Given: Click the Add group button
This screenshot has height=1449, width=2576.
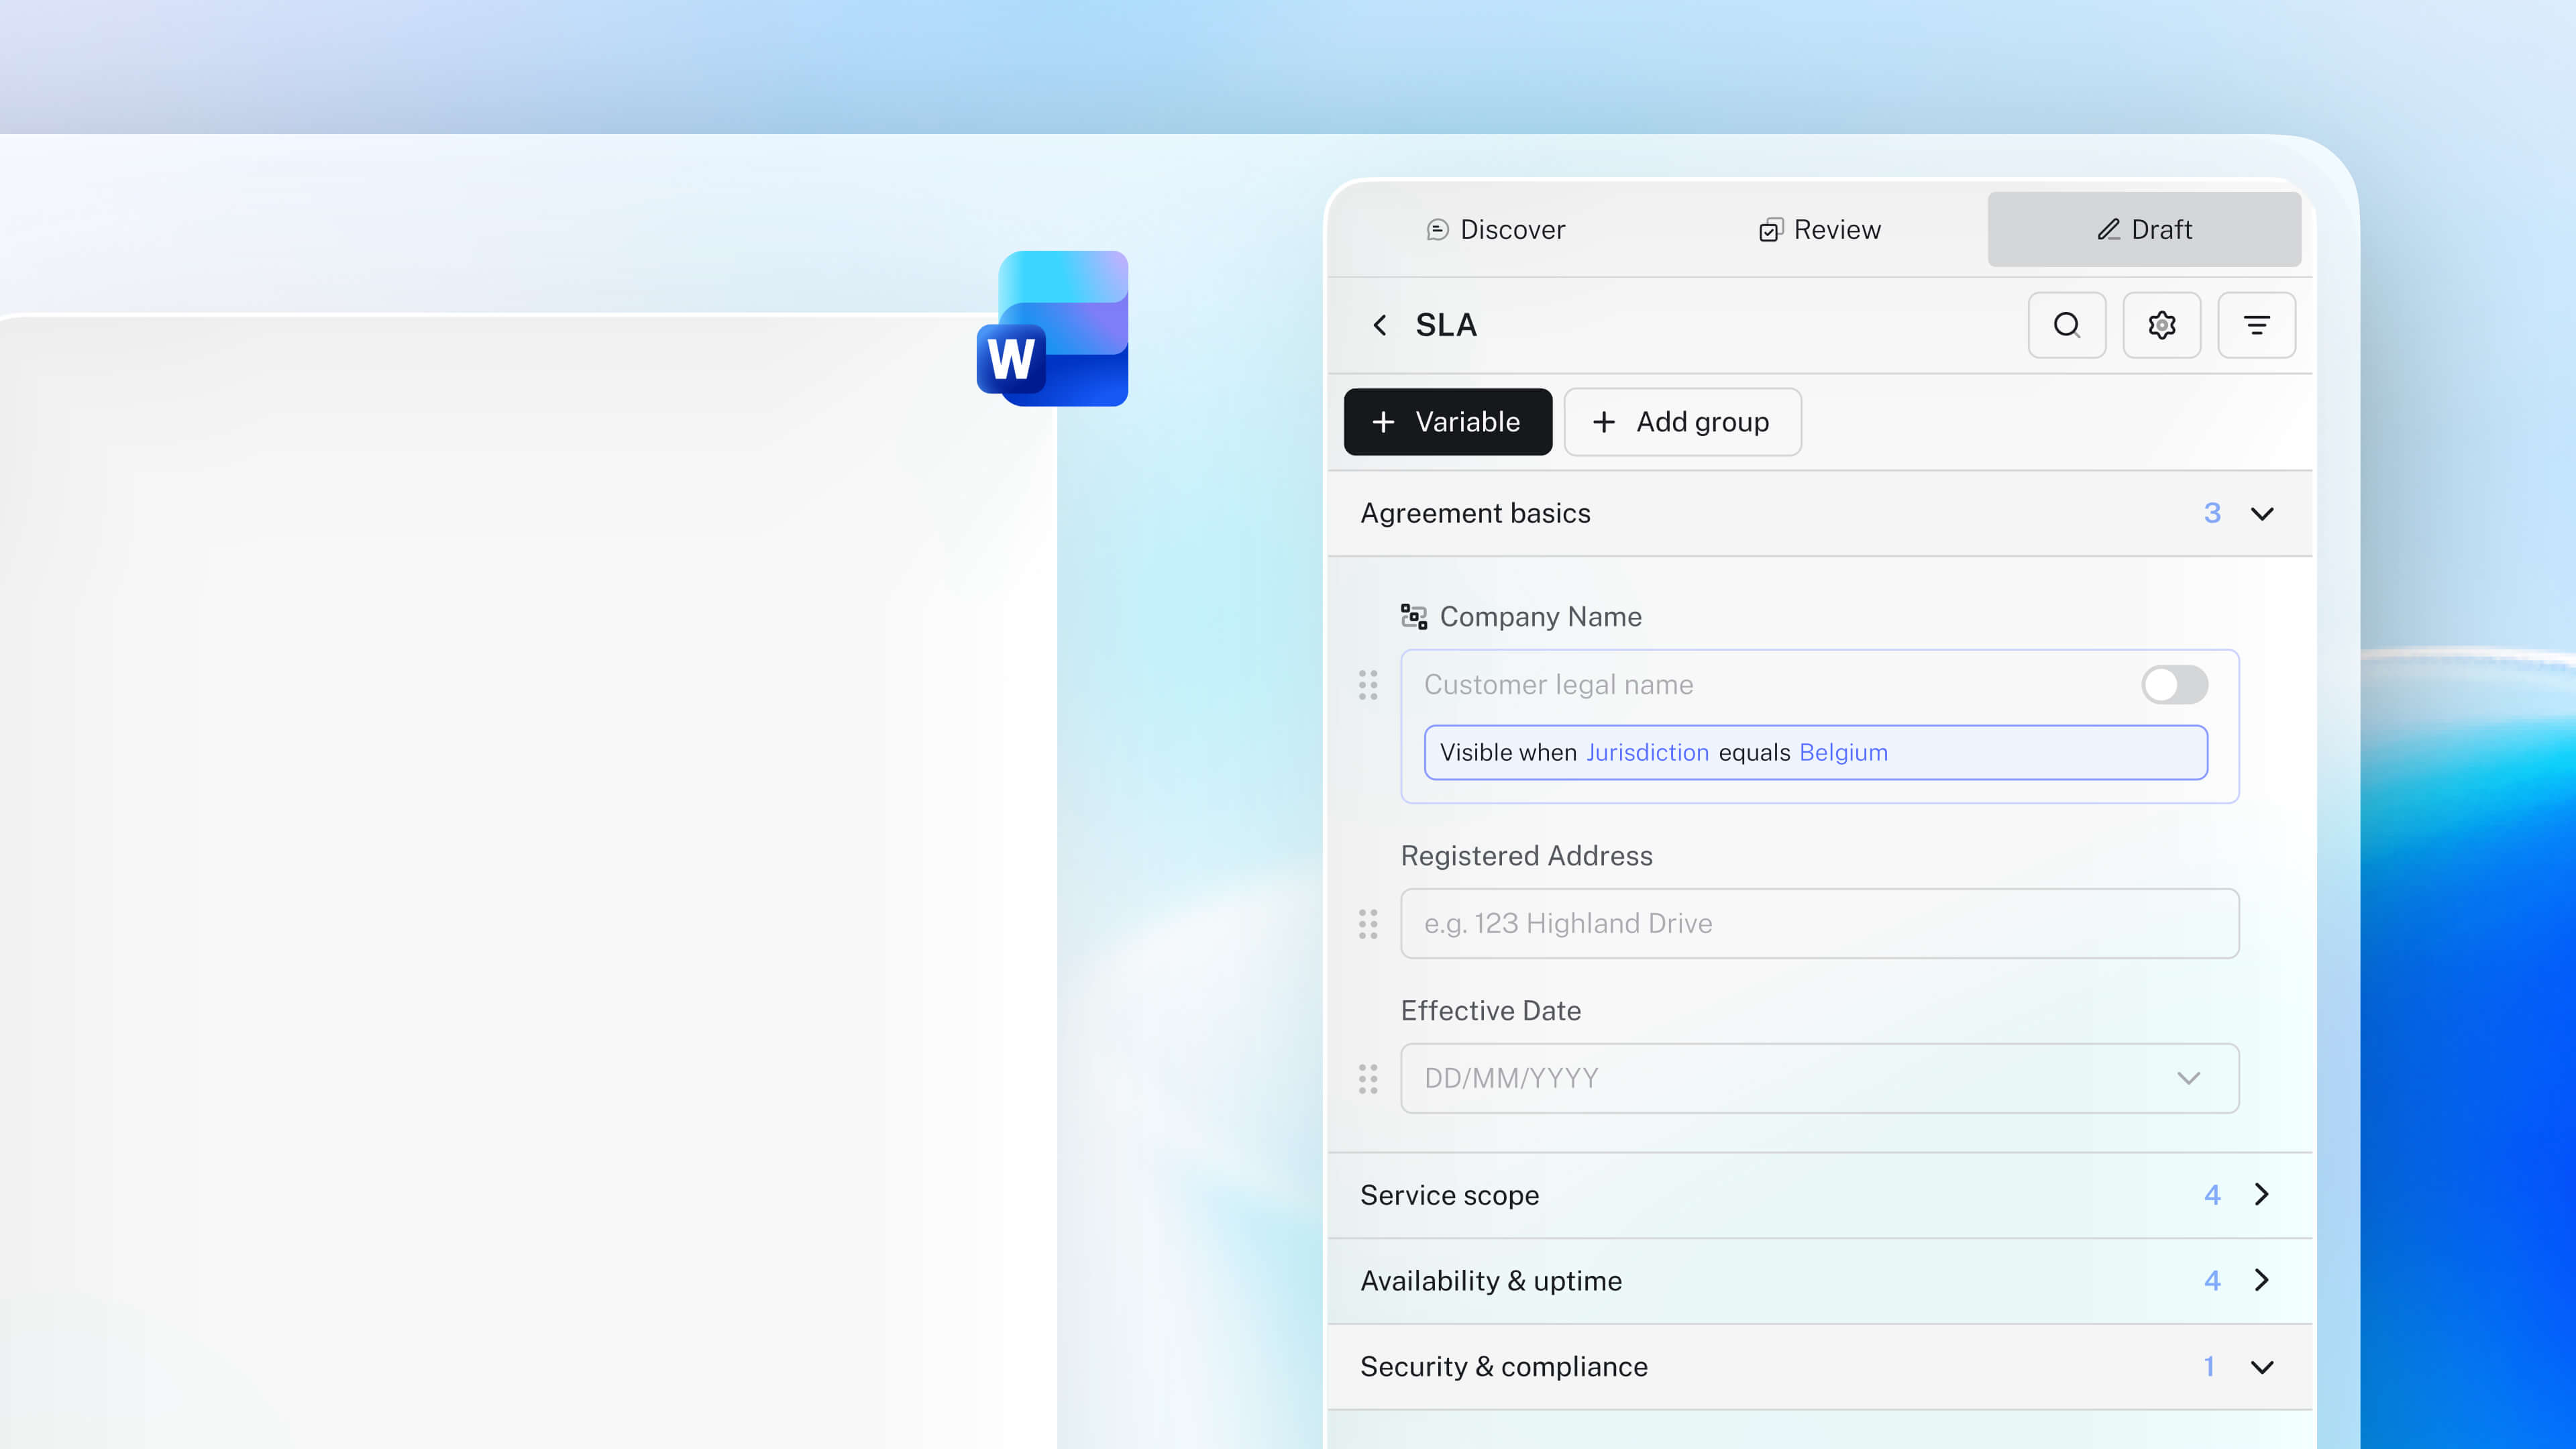Looking at the screenshot, I should [1682, 422].
